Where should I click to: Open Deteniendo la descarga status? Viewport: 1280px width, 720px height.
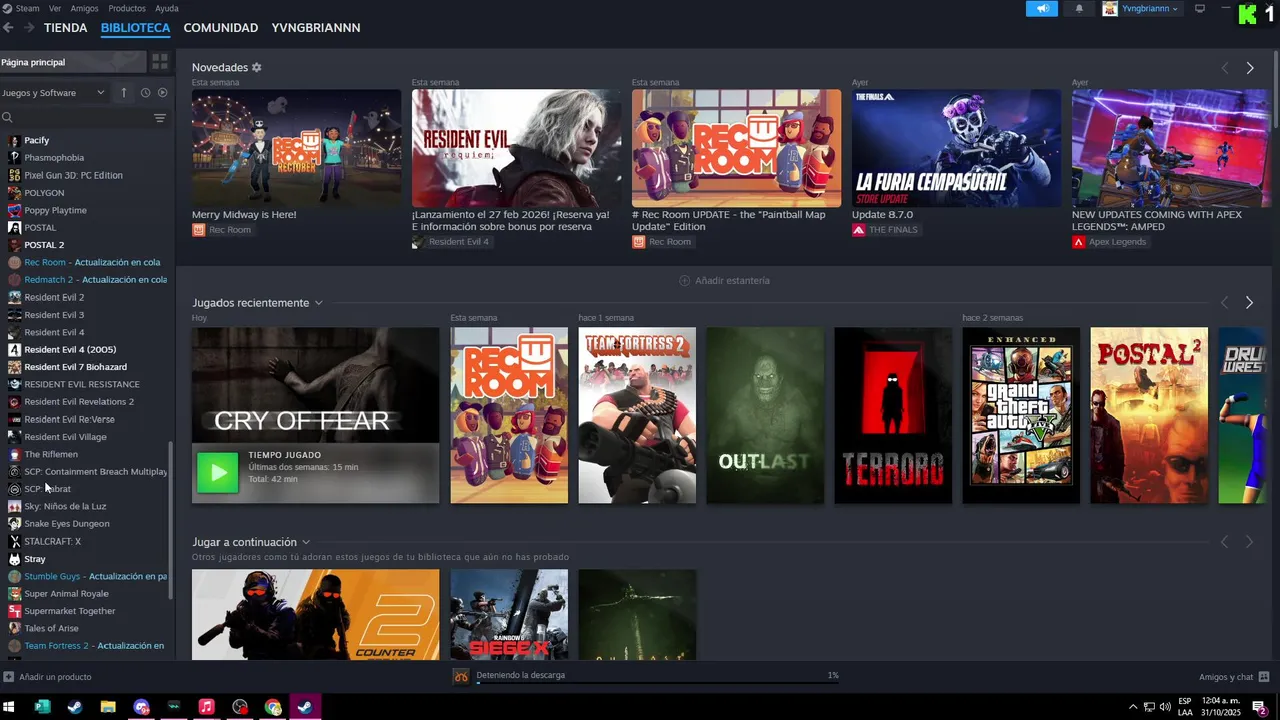click(x=520, y=675)
